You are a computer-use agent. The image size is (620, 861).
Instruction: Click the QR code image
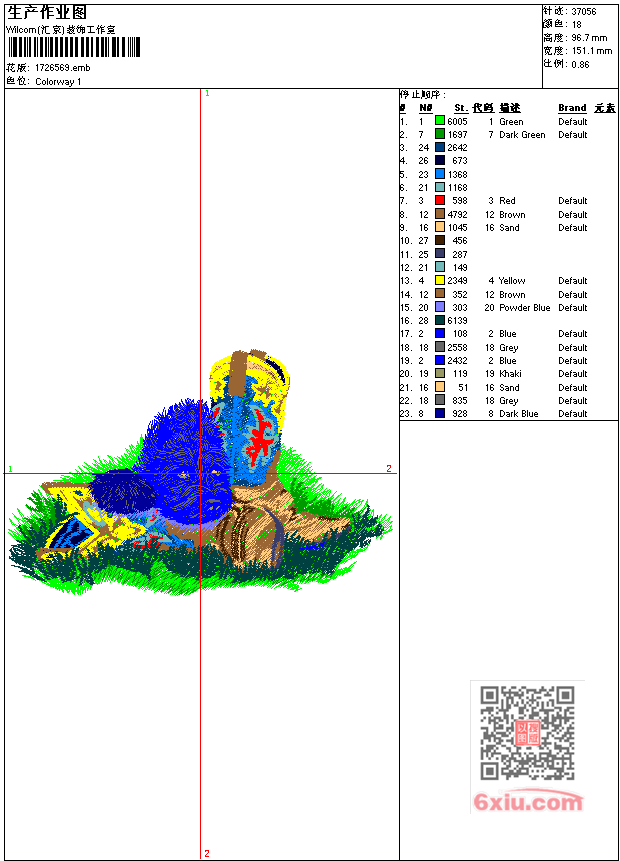pos(527,733)
